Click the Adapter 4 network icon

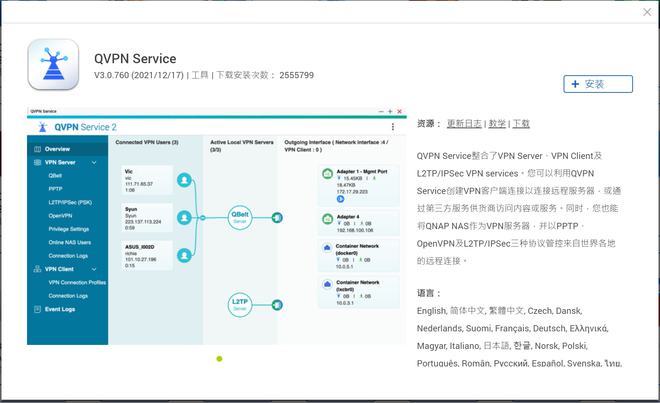click(x=327, y=219)
